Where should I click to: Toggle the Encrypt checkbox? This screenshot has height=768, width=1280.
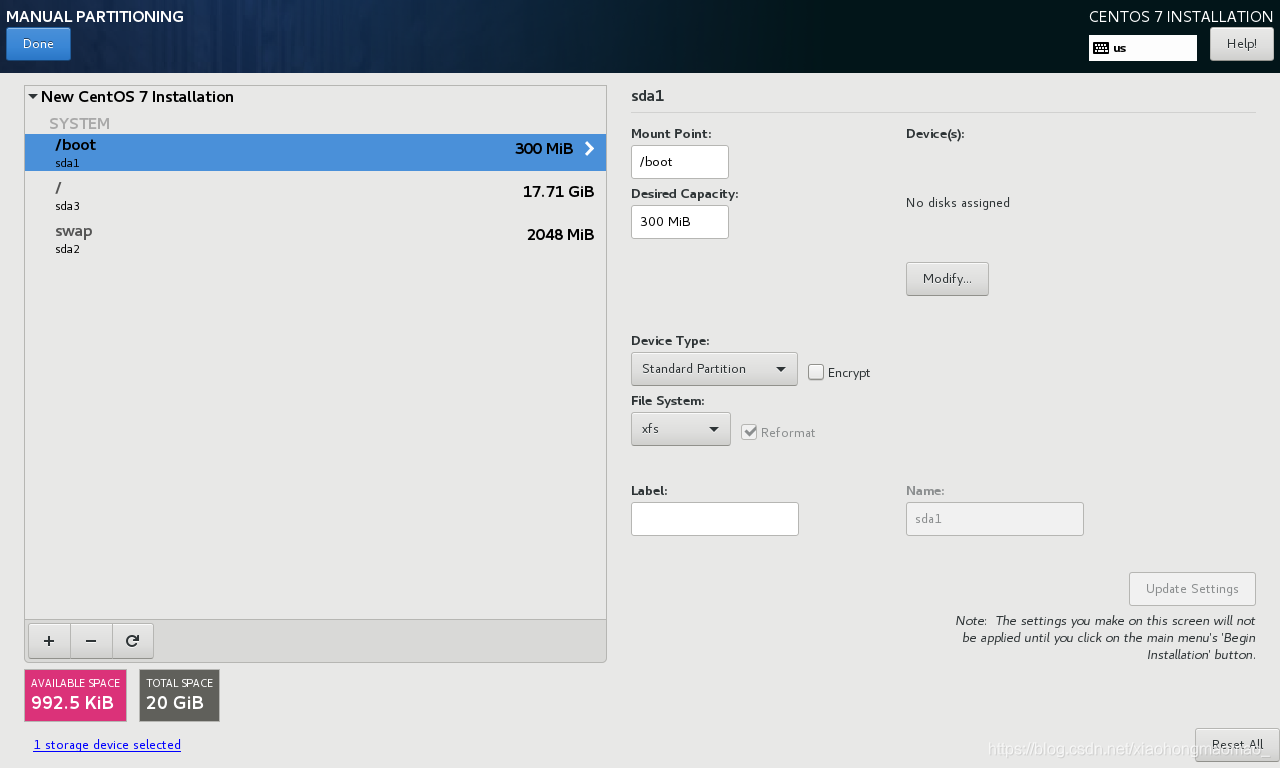pyautogui.click(x=816, y=372)
